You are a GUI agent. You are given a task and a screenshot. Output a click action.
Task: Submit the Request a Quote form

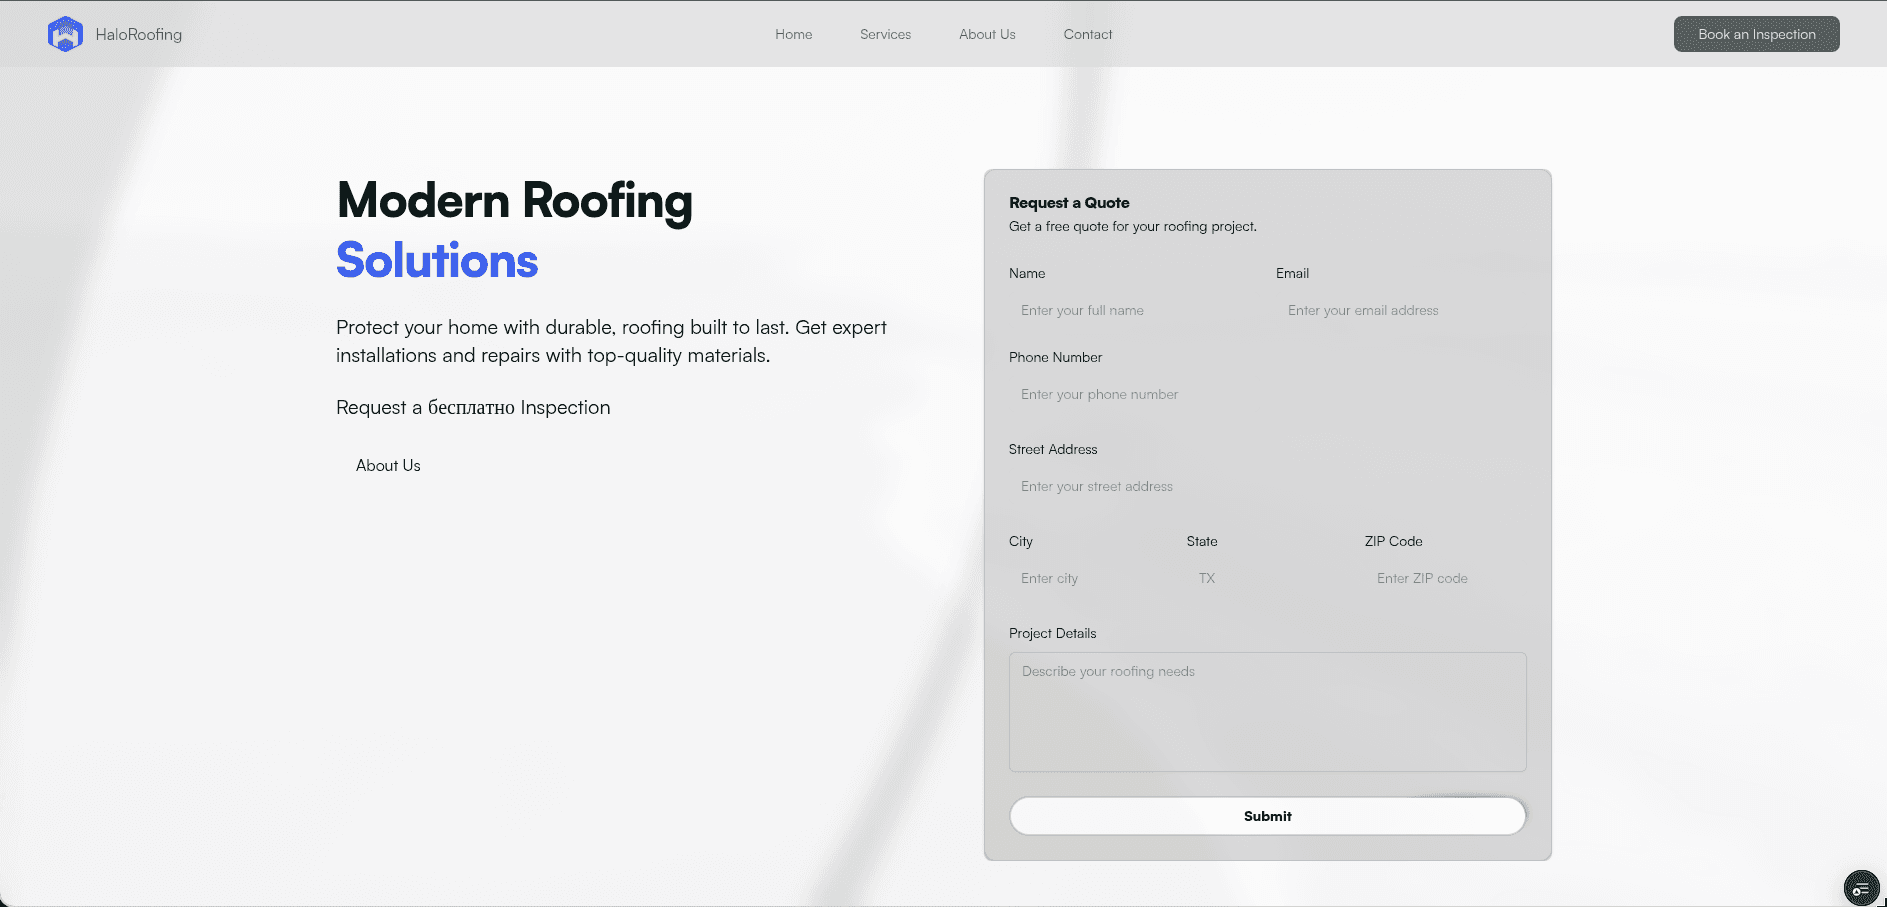coord(1267,815)
